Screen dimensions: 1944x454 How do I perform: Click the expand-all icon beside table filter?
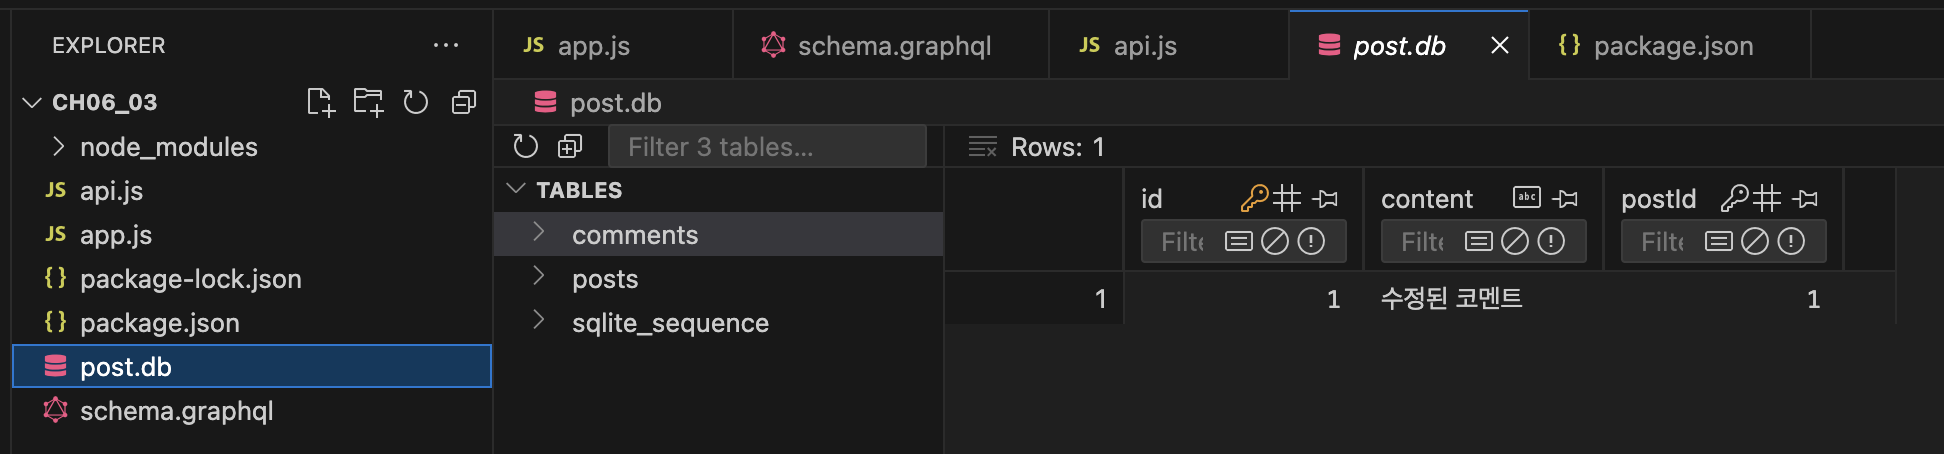tap(570, 147)
